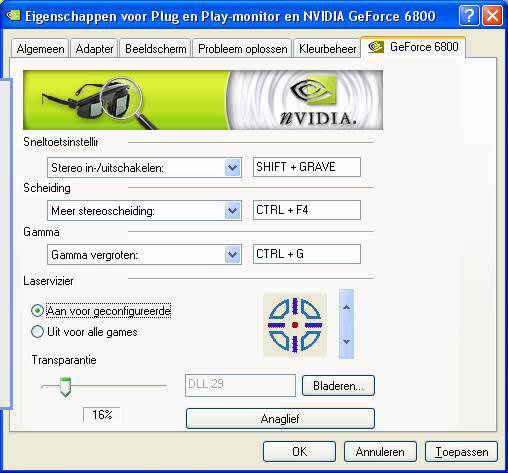Click the CTRL + F4 hotkey field
The height and width of the screenshot is (473, 508).
[x=307, y=210]
